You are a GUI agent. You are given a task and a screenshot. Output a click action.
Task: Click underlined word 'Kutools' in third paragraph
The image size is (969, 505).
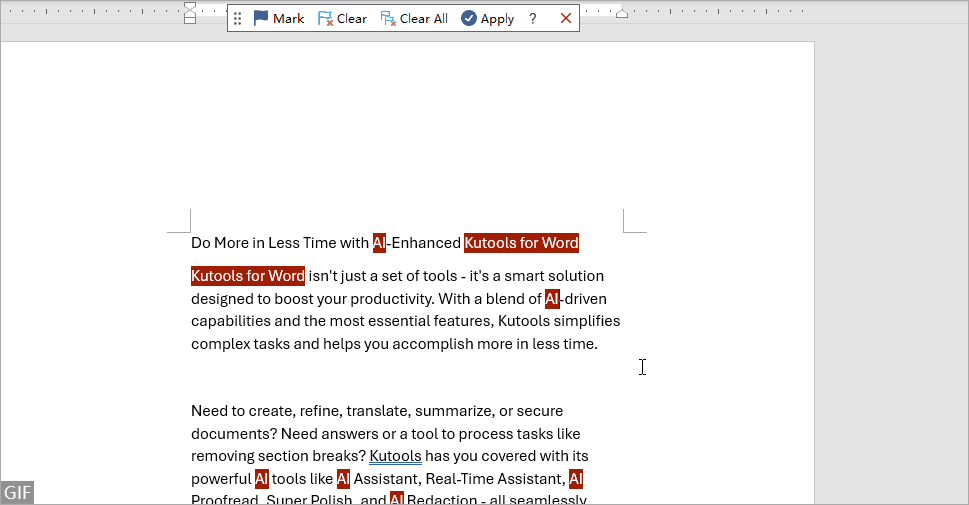[396, 456]
